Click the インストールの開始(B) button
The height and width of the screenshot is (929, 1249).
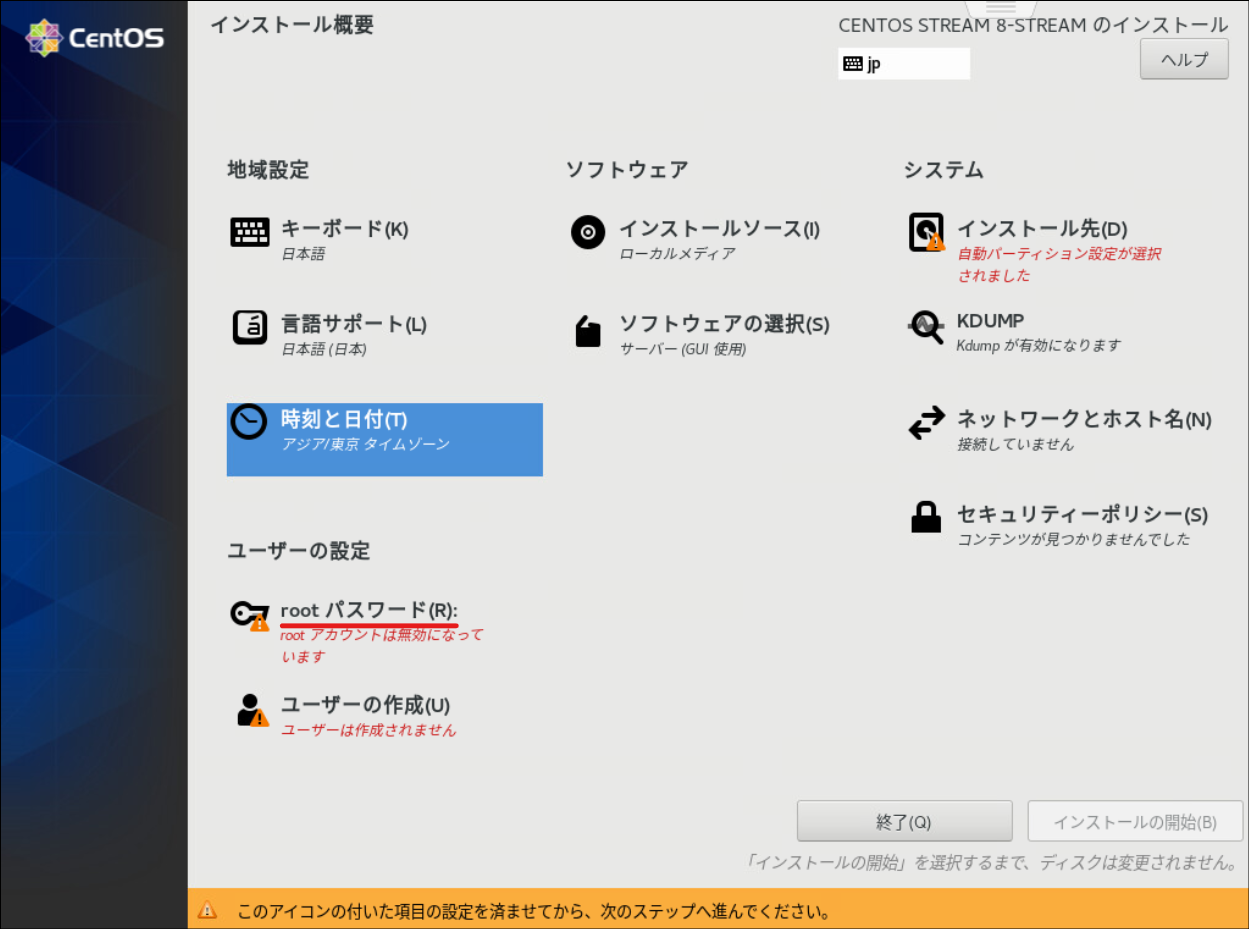(x=1135, y=822)
